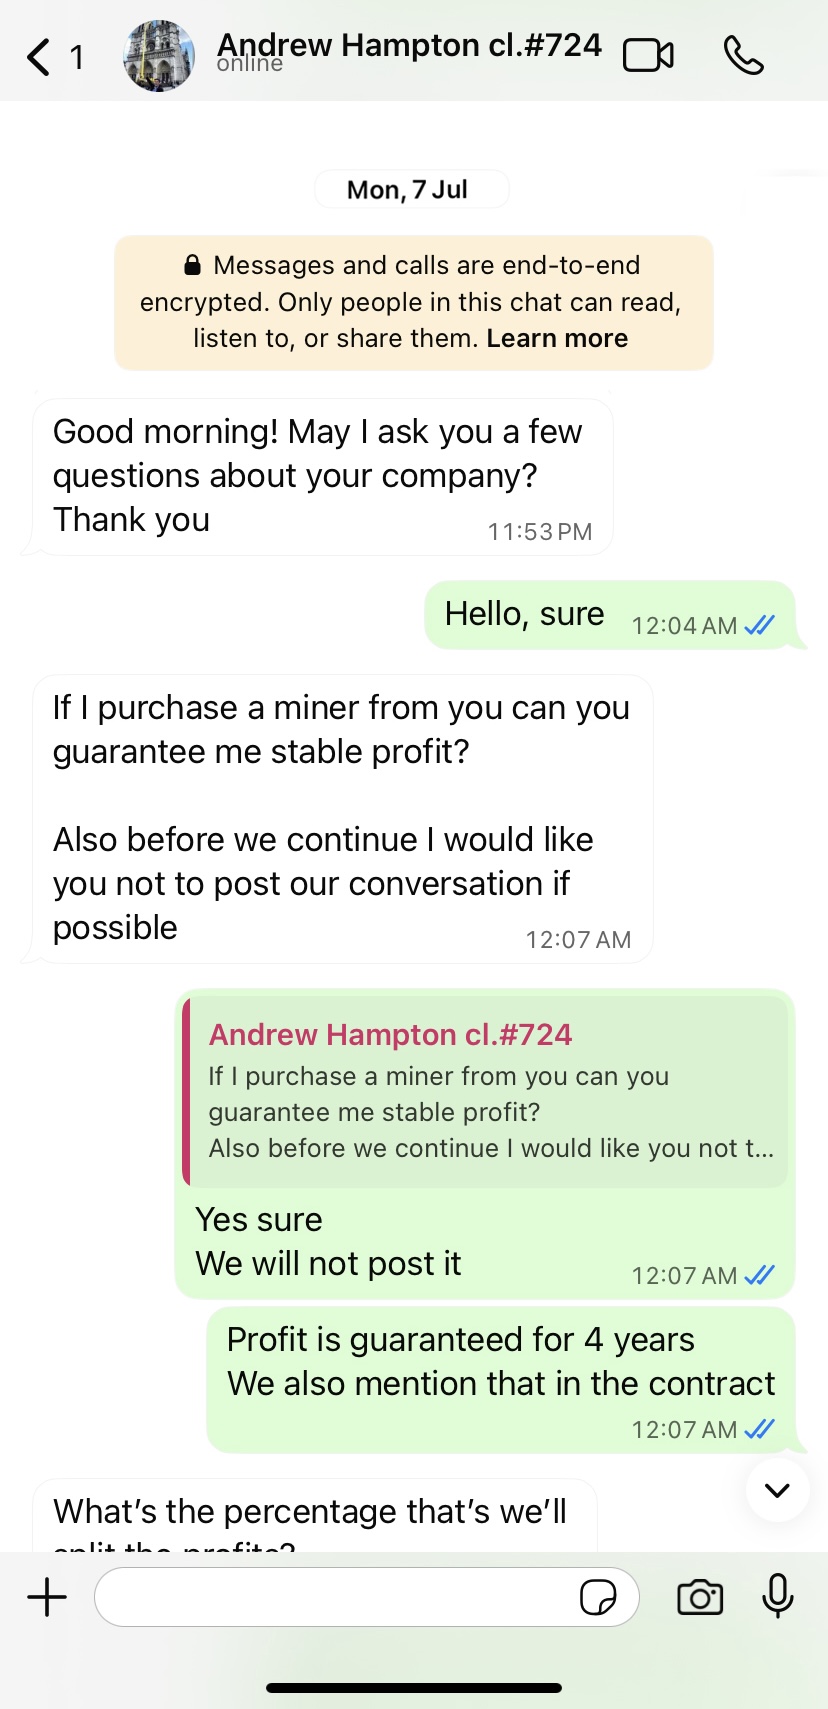
Task: Tap Learn more in the encryption notice
Action: (557, 338)
